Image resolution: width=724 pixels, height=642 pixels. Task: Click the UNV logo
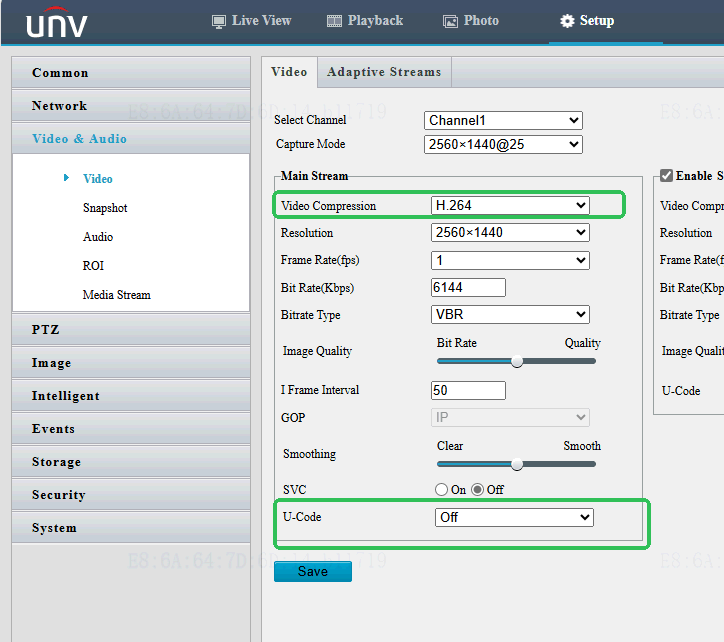coord(56,22)
